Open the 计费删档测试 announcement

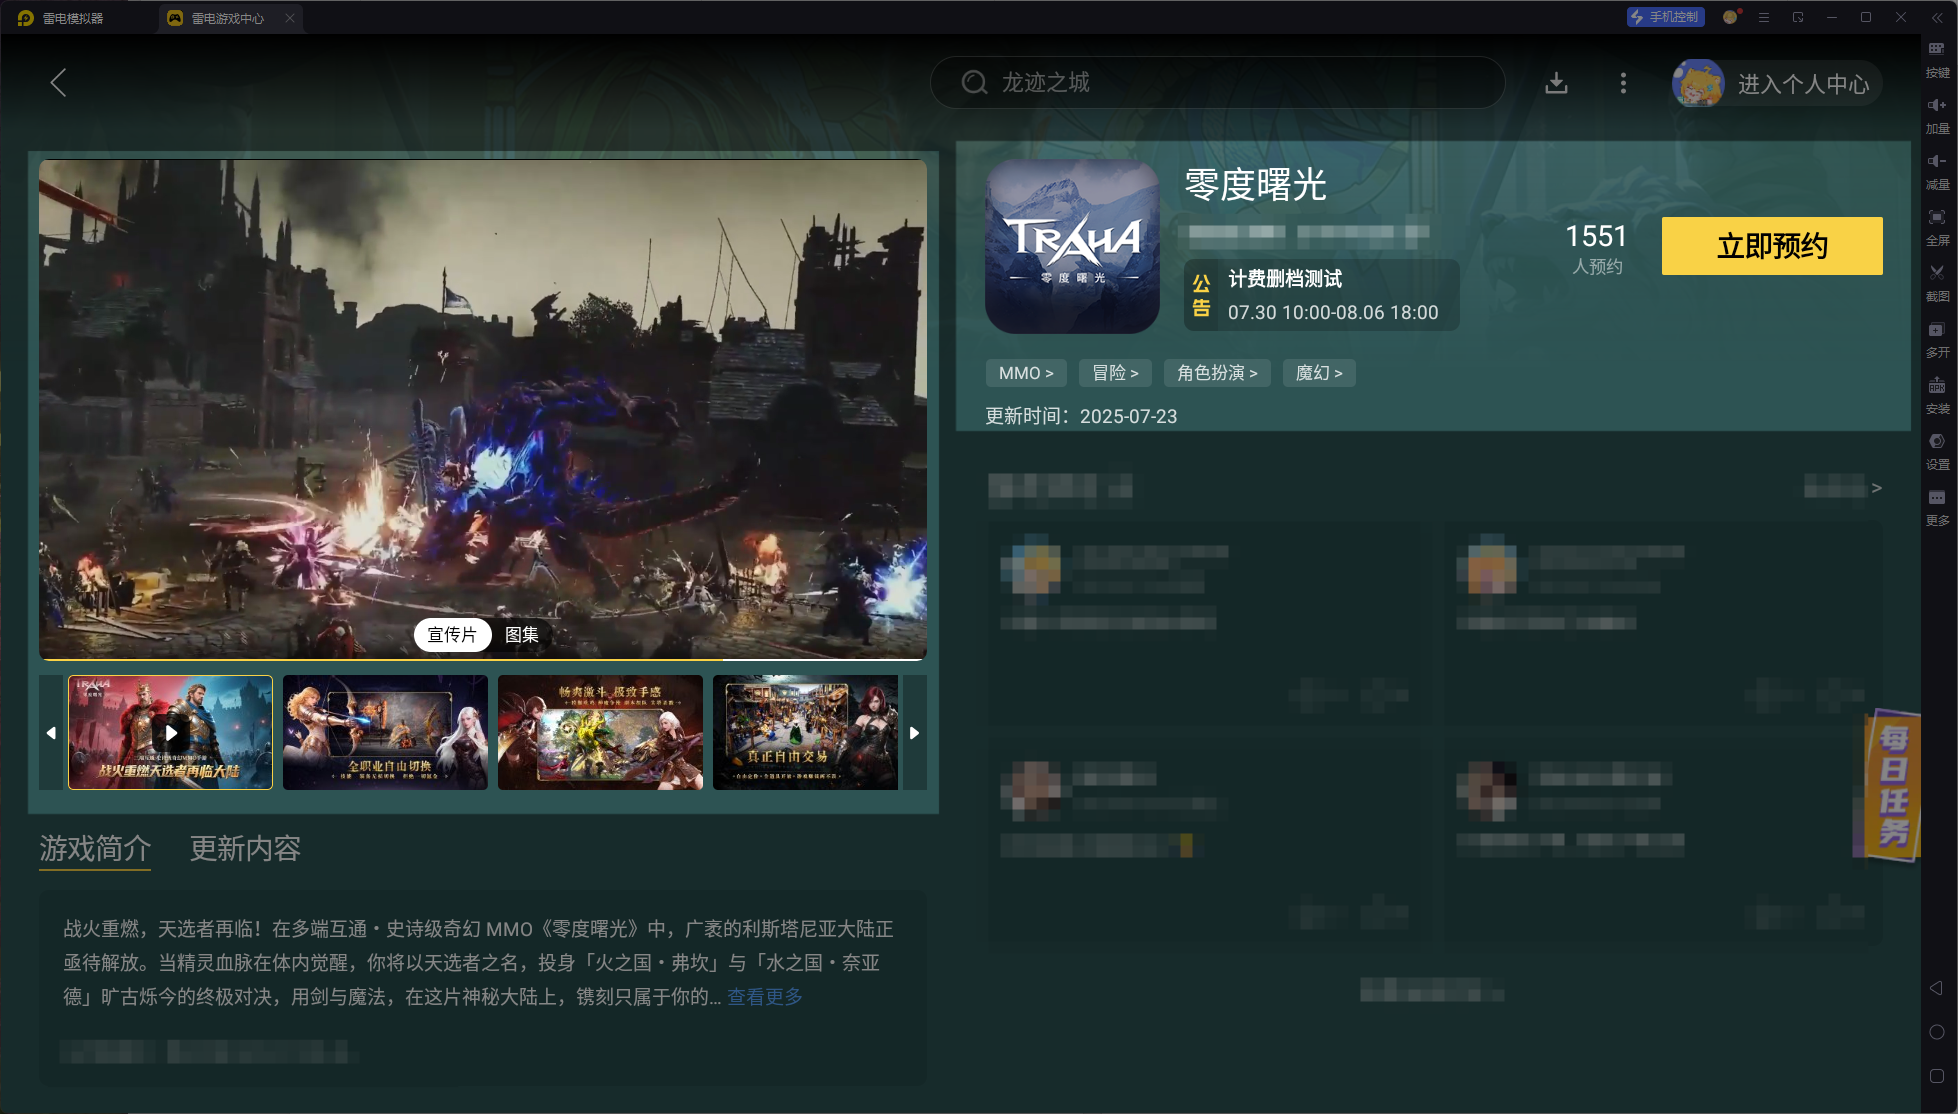pos(1322,295)
